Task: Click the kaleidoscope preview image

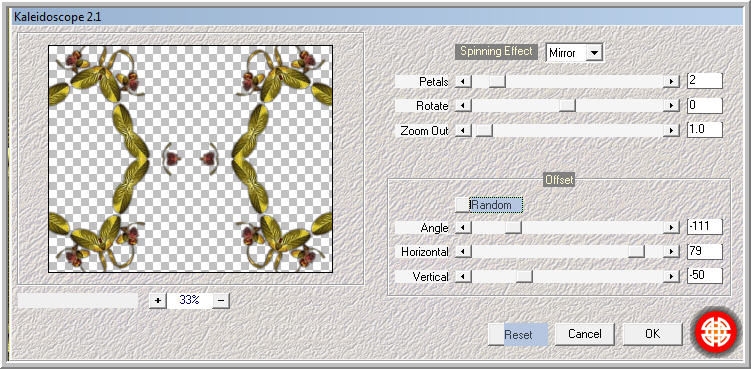Action: pos(191,159)
